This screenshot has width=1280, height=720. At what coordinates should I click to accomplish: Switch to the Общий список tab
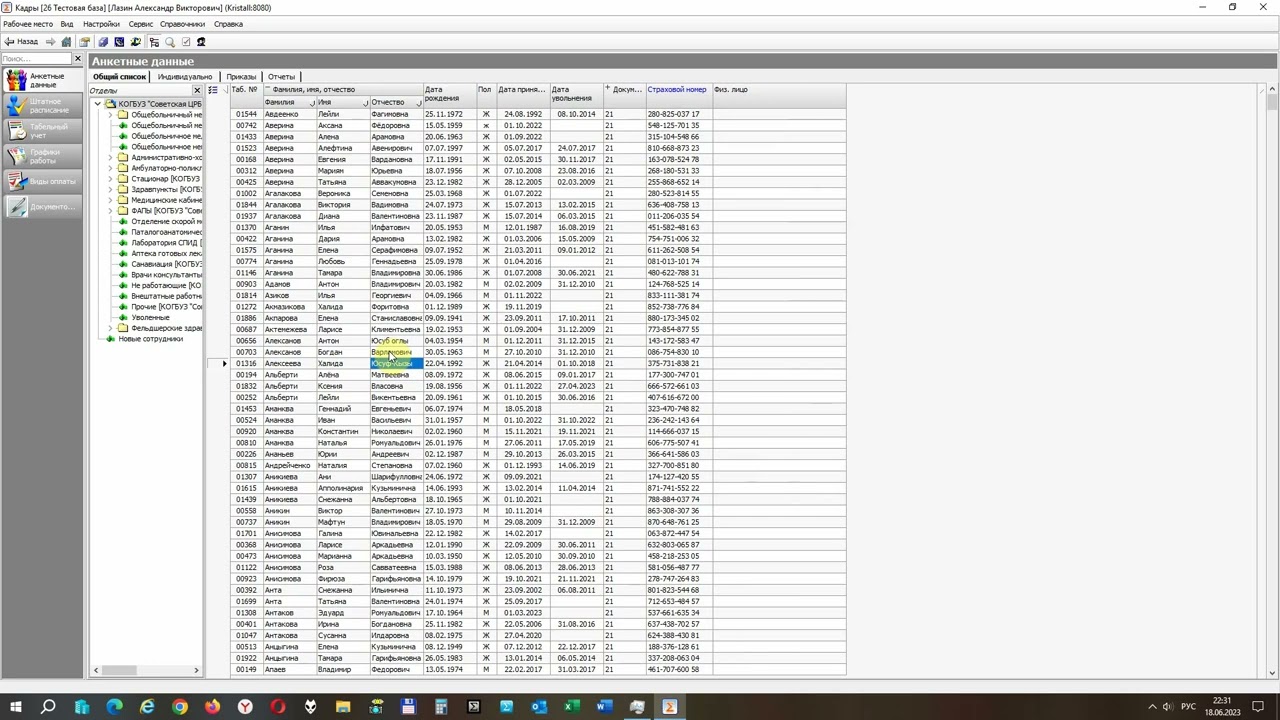click(119, 76)
